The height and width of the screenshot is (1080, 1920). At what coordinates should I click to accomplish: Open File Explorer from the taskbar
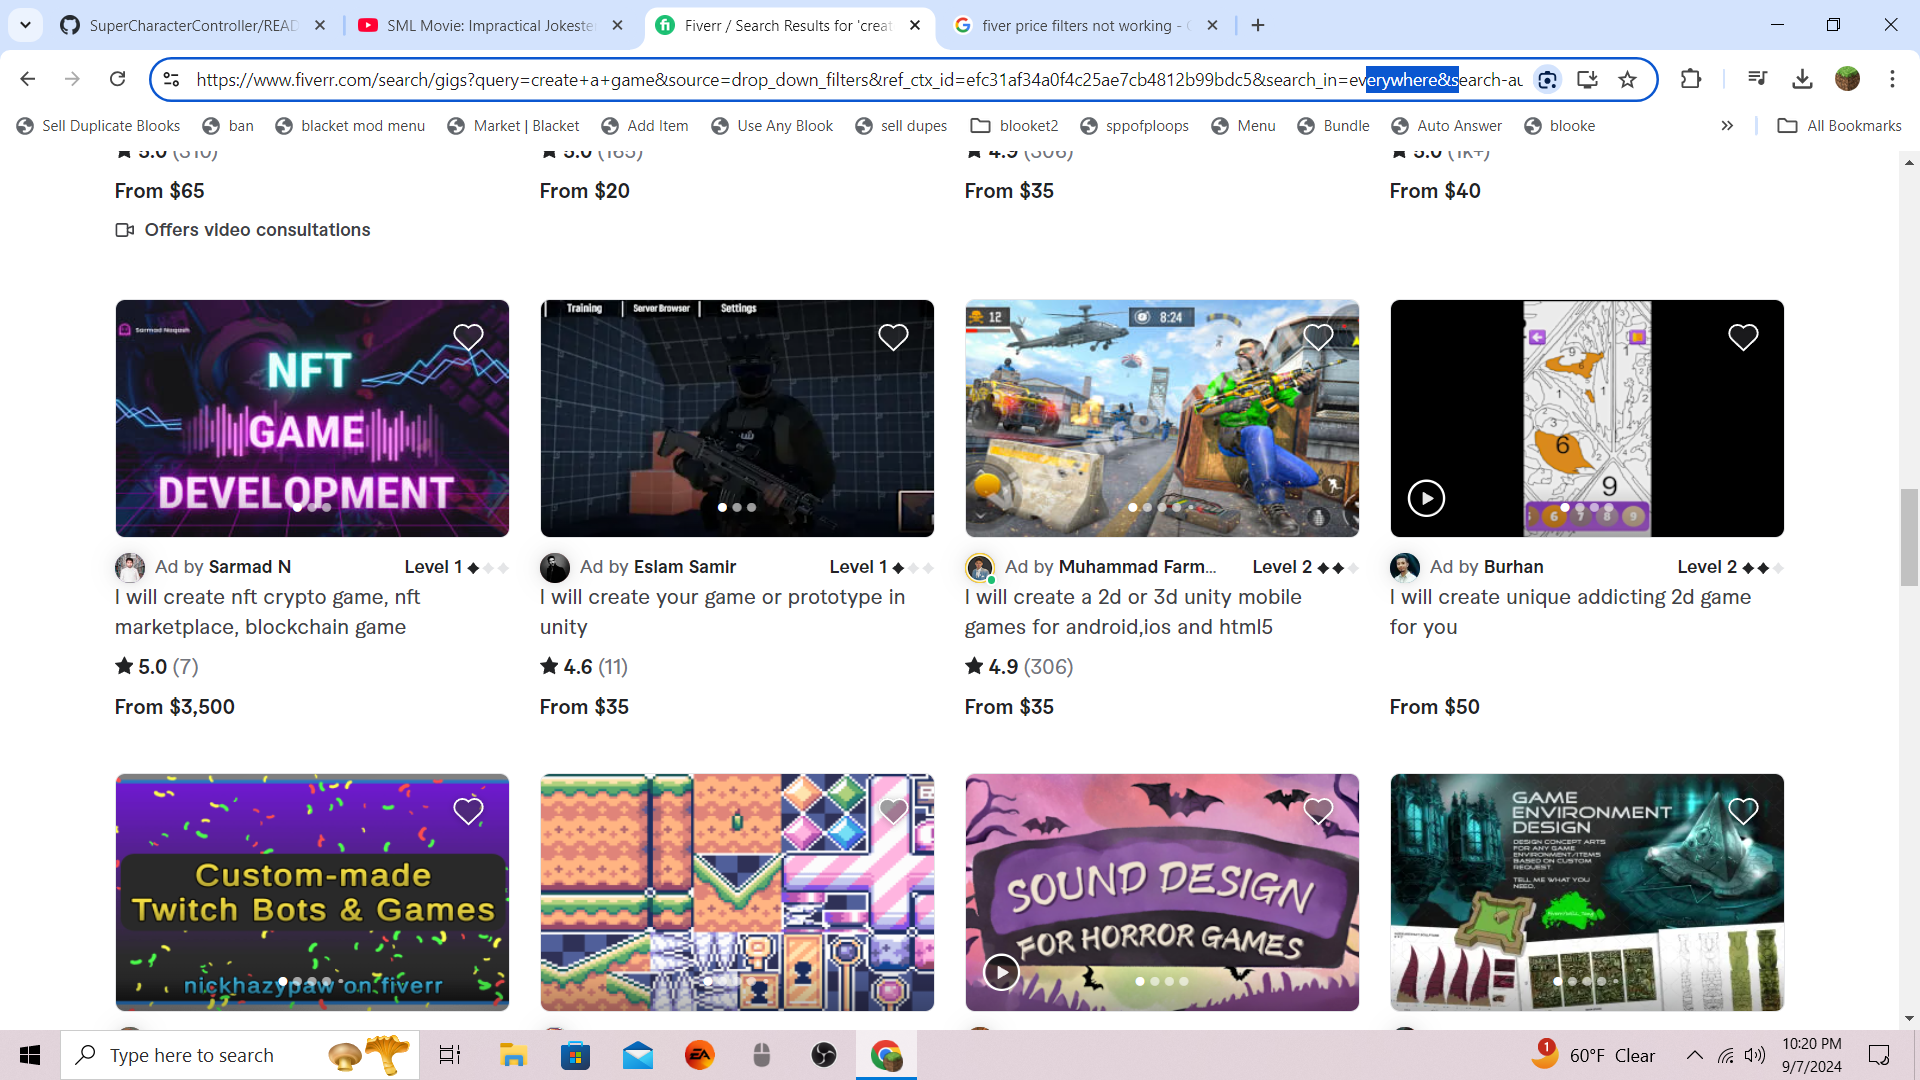[513, 1055]
